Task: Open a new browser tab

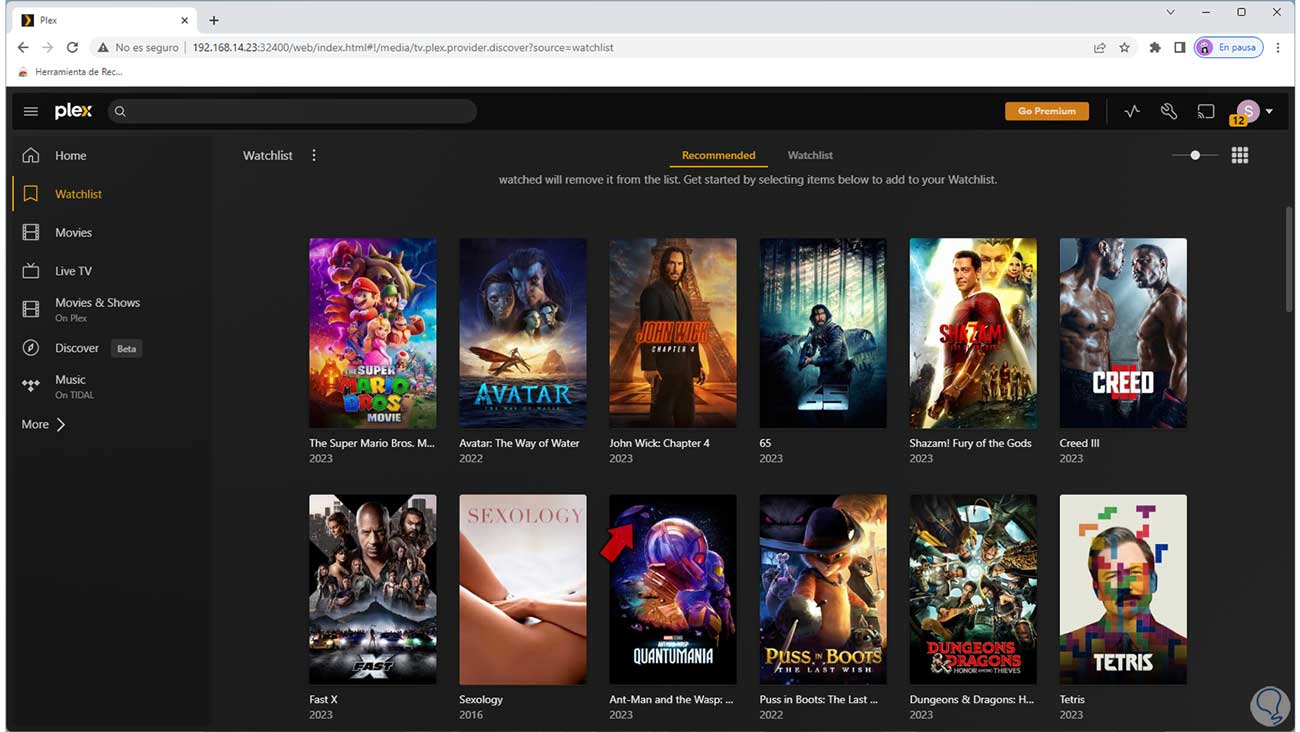Action: click(214, 20)
